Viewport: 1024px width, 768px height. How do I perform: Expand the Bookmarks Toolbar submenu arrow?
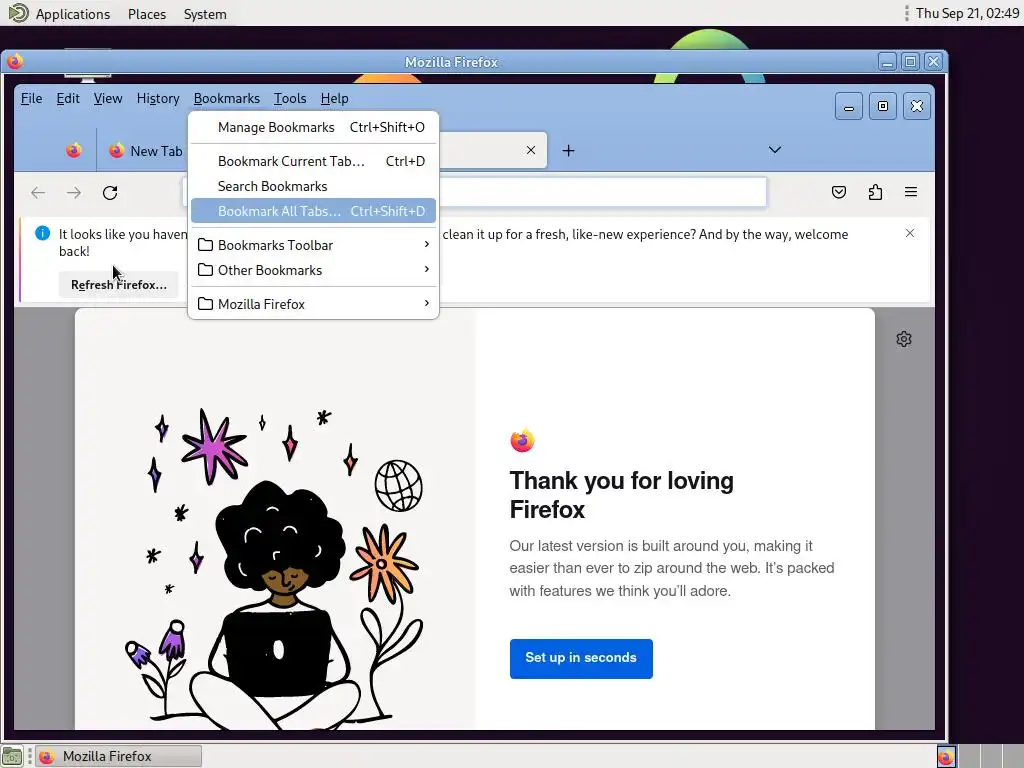coord(426,244)
